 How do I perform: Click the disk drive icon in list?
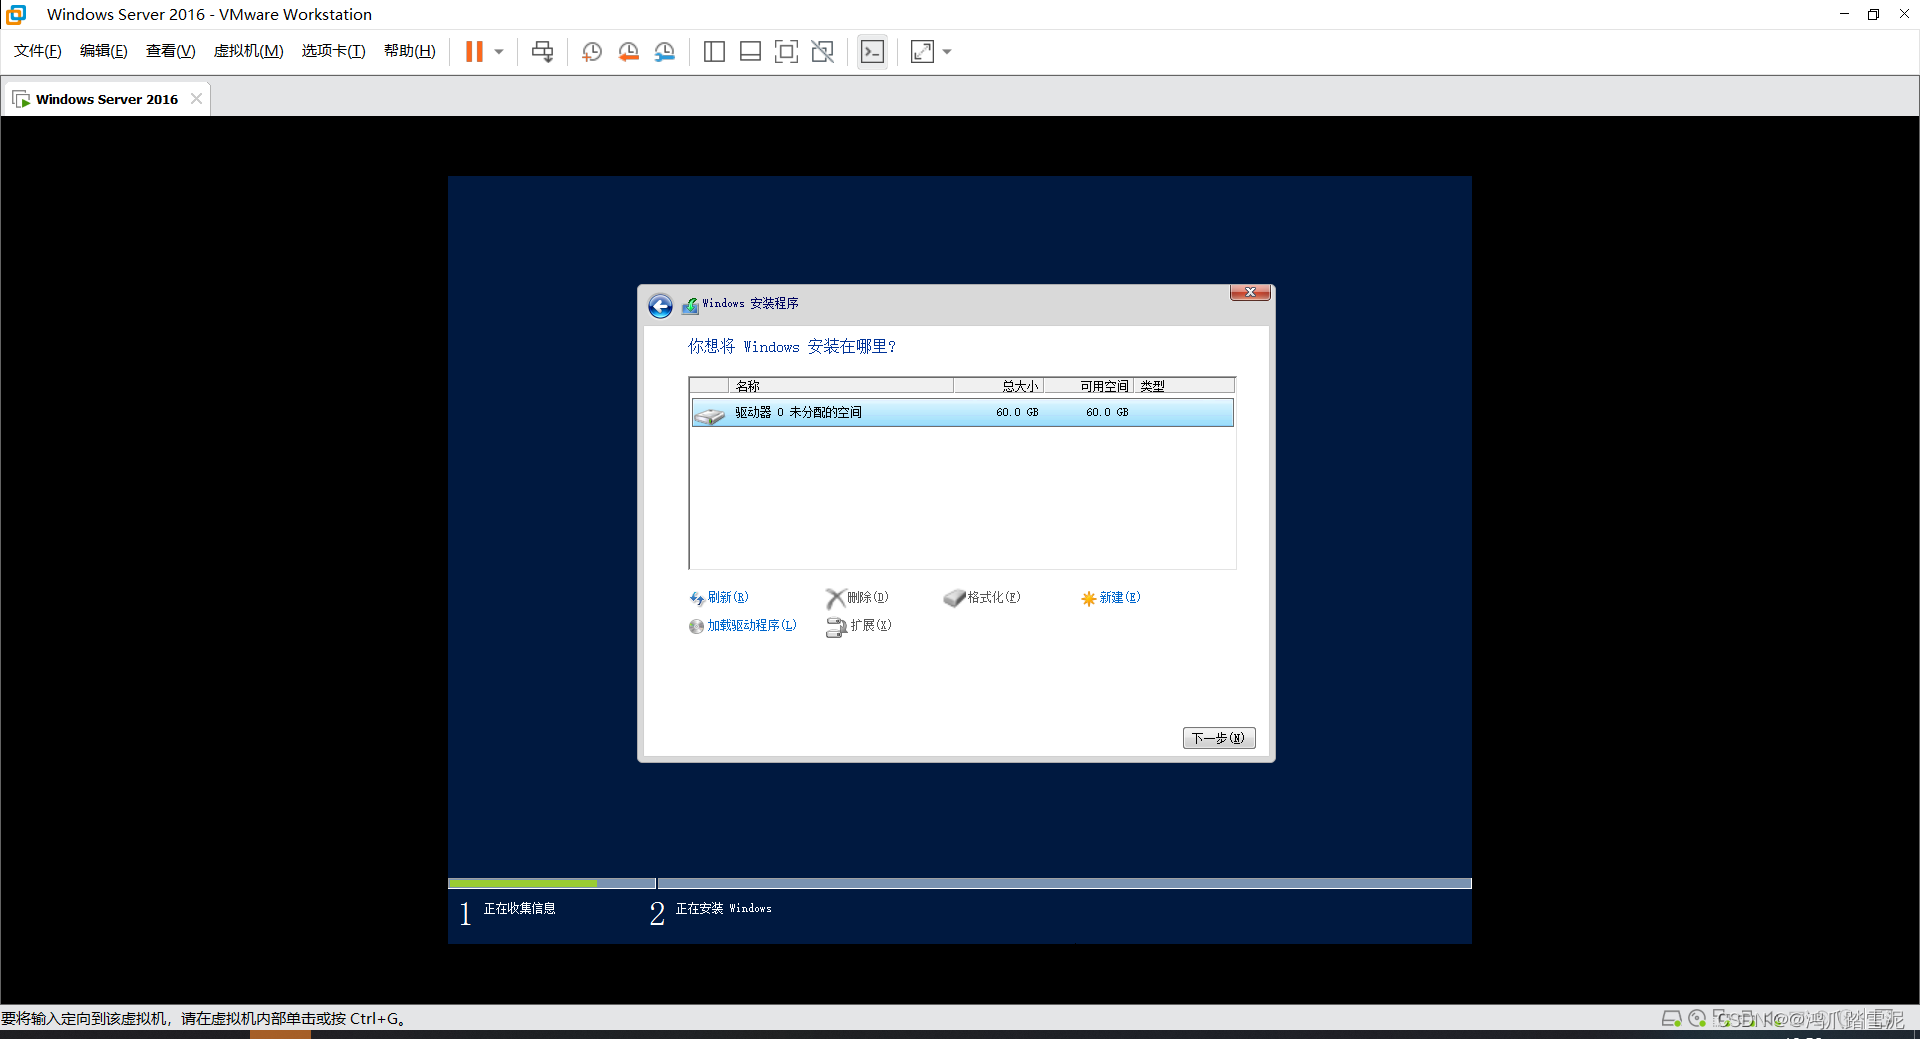[x=710, y=414]
